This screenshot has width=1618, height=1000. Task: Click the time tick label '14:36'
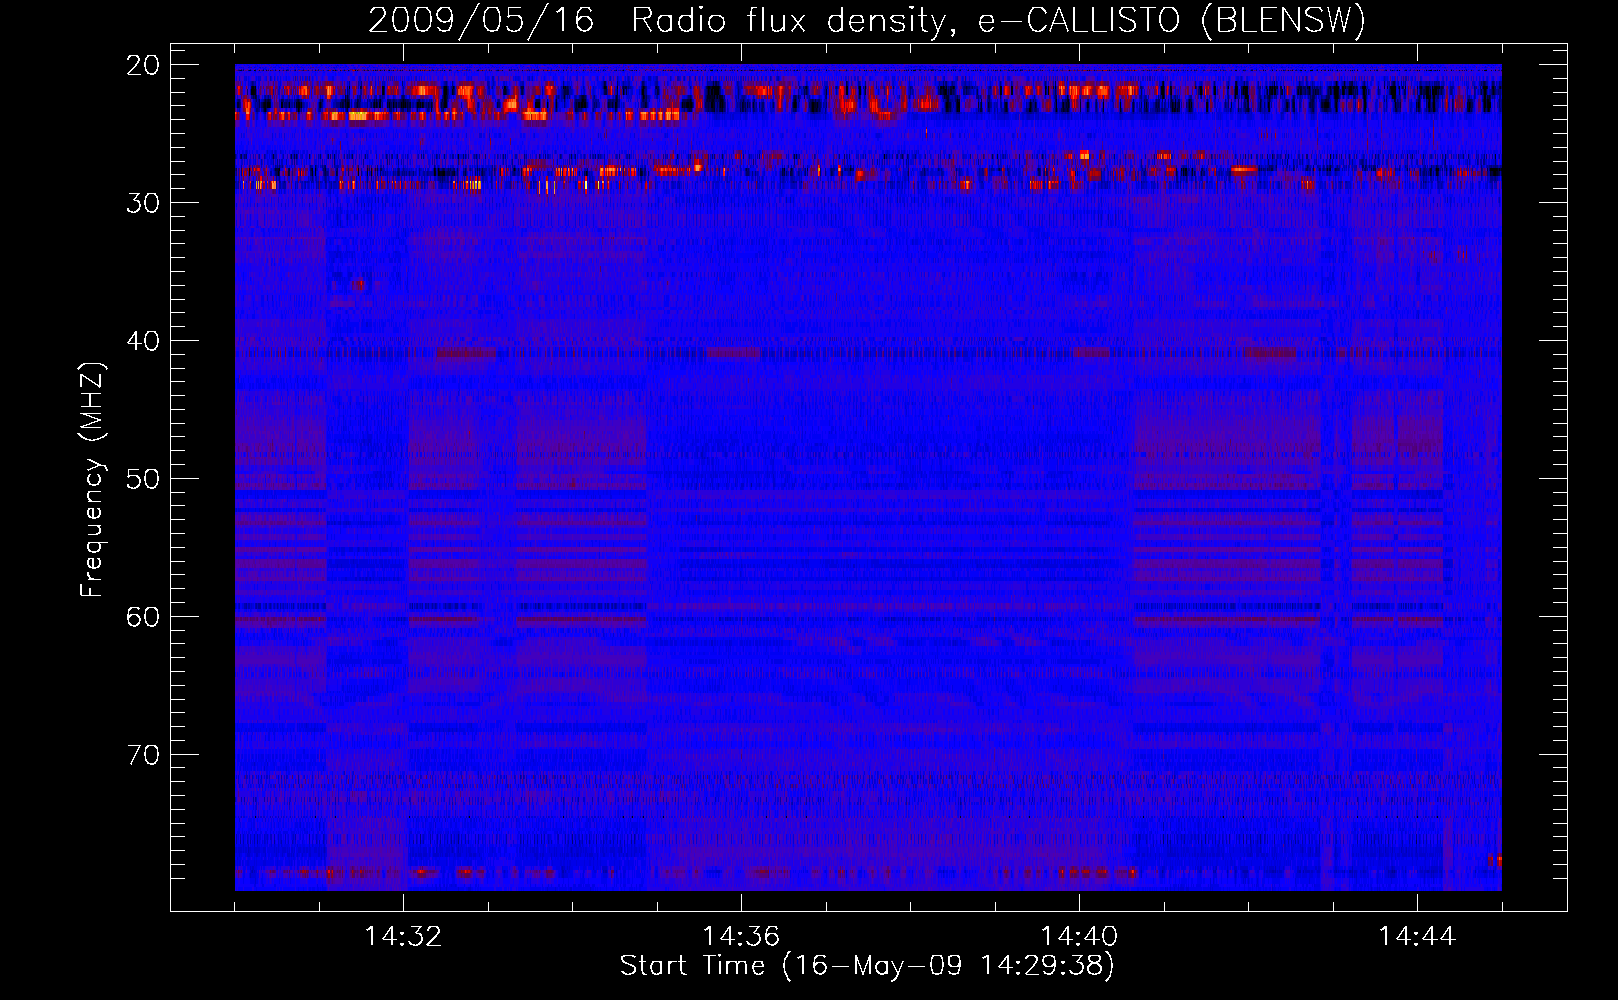click(741, 937)
